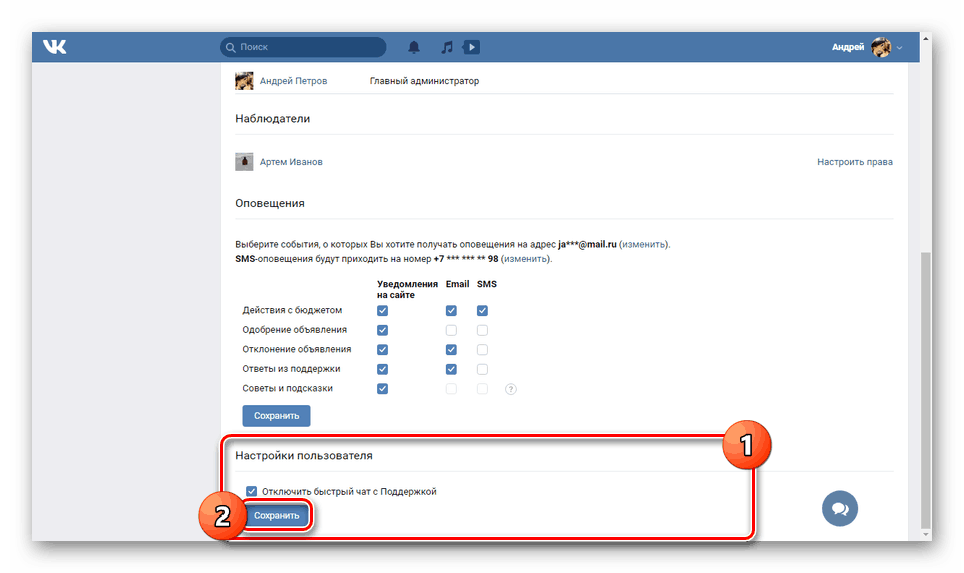Open notifications bell in header
Image resolution: width=964 pixels, height=573 pixels.
pos(414,47)
